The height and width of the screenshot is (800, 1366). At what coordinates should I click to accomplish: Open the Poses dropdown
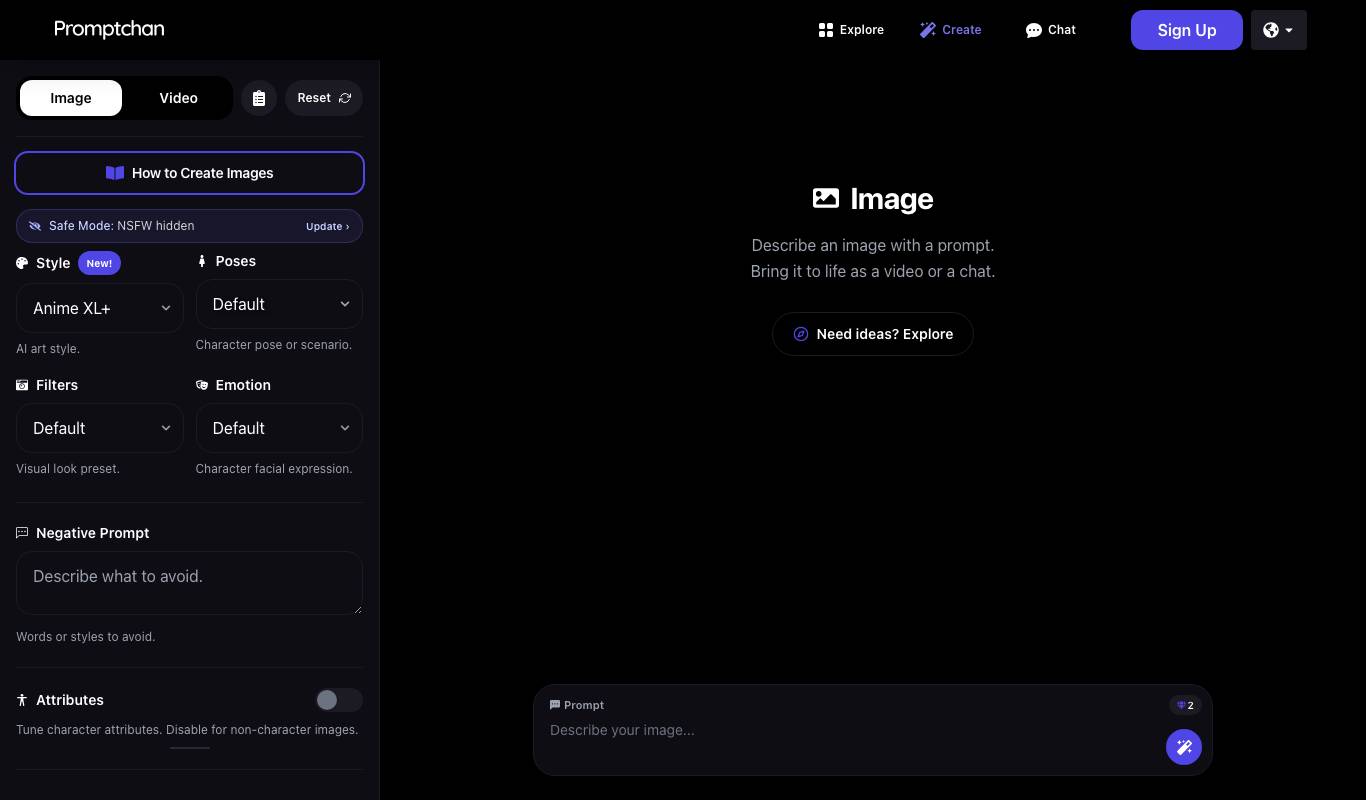tap(279, 304)
